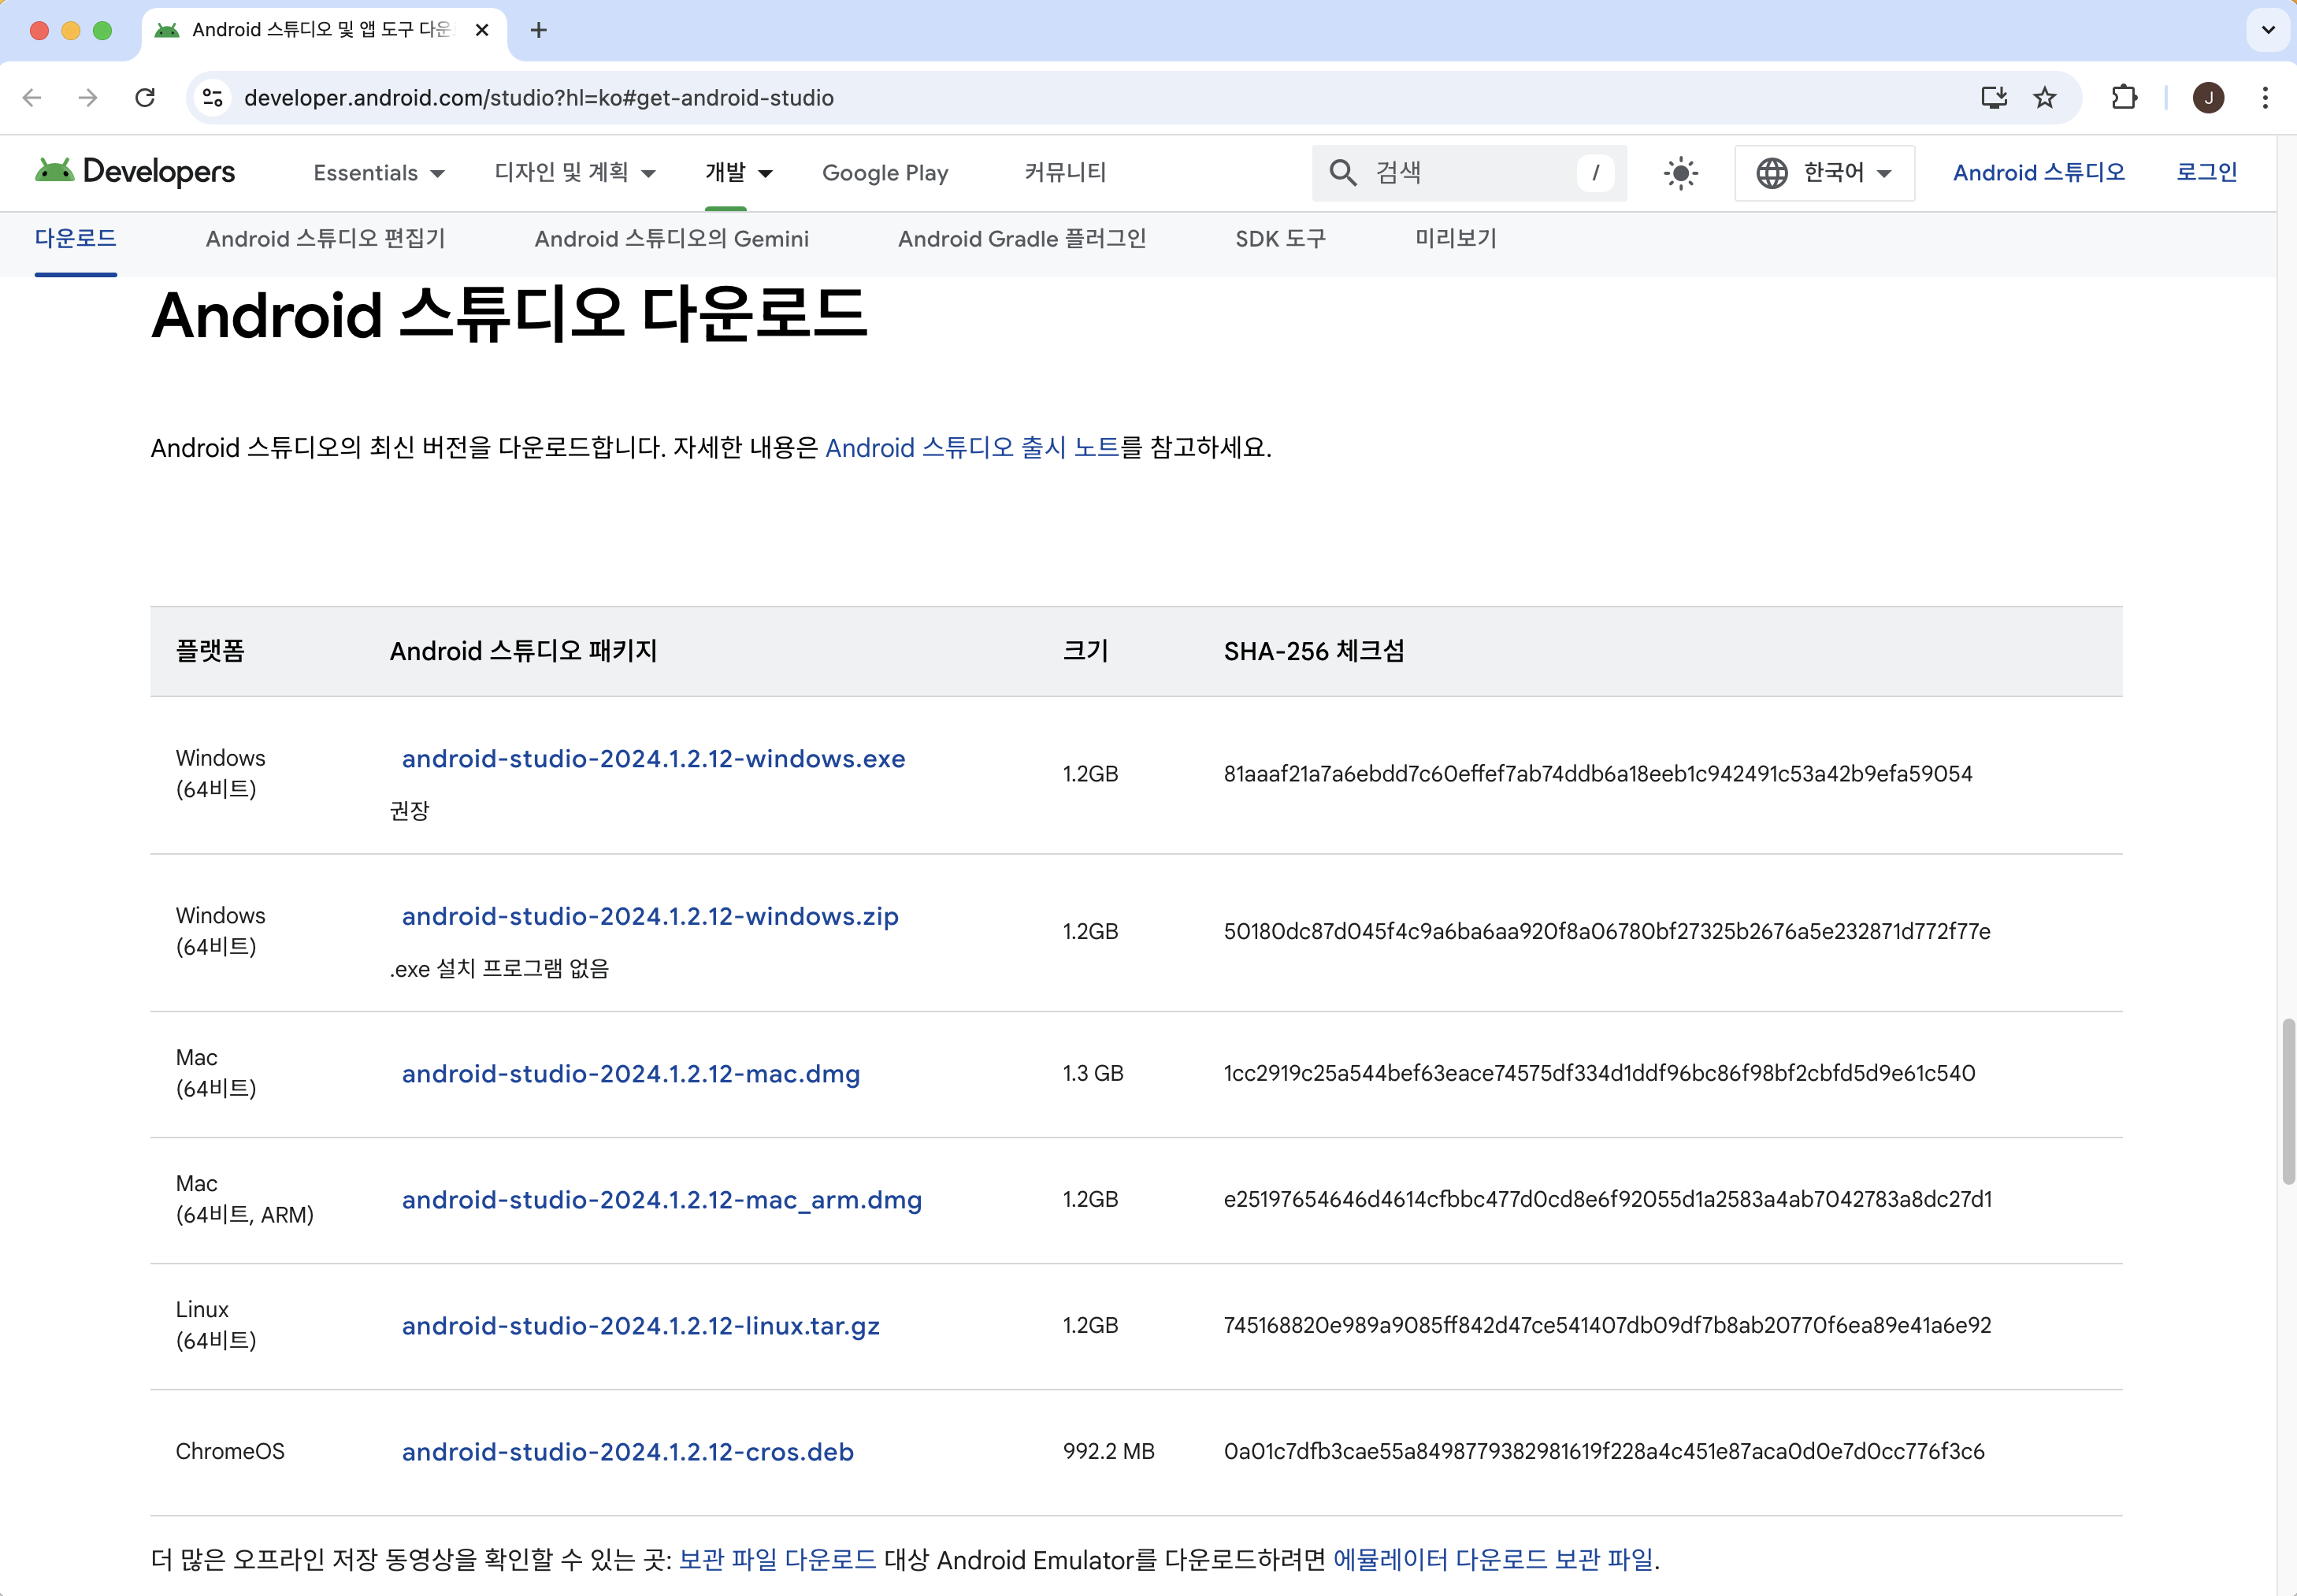Expand the 디자인 및 계획 dropdown
The height and width of the screenshot is (1596, 2297).
coord(575,173)
